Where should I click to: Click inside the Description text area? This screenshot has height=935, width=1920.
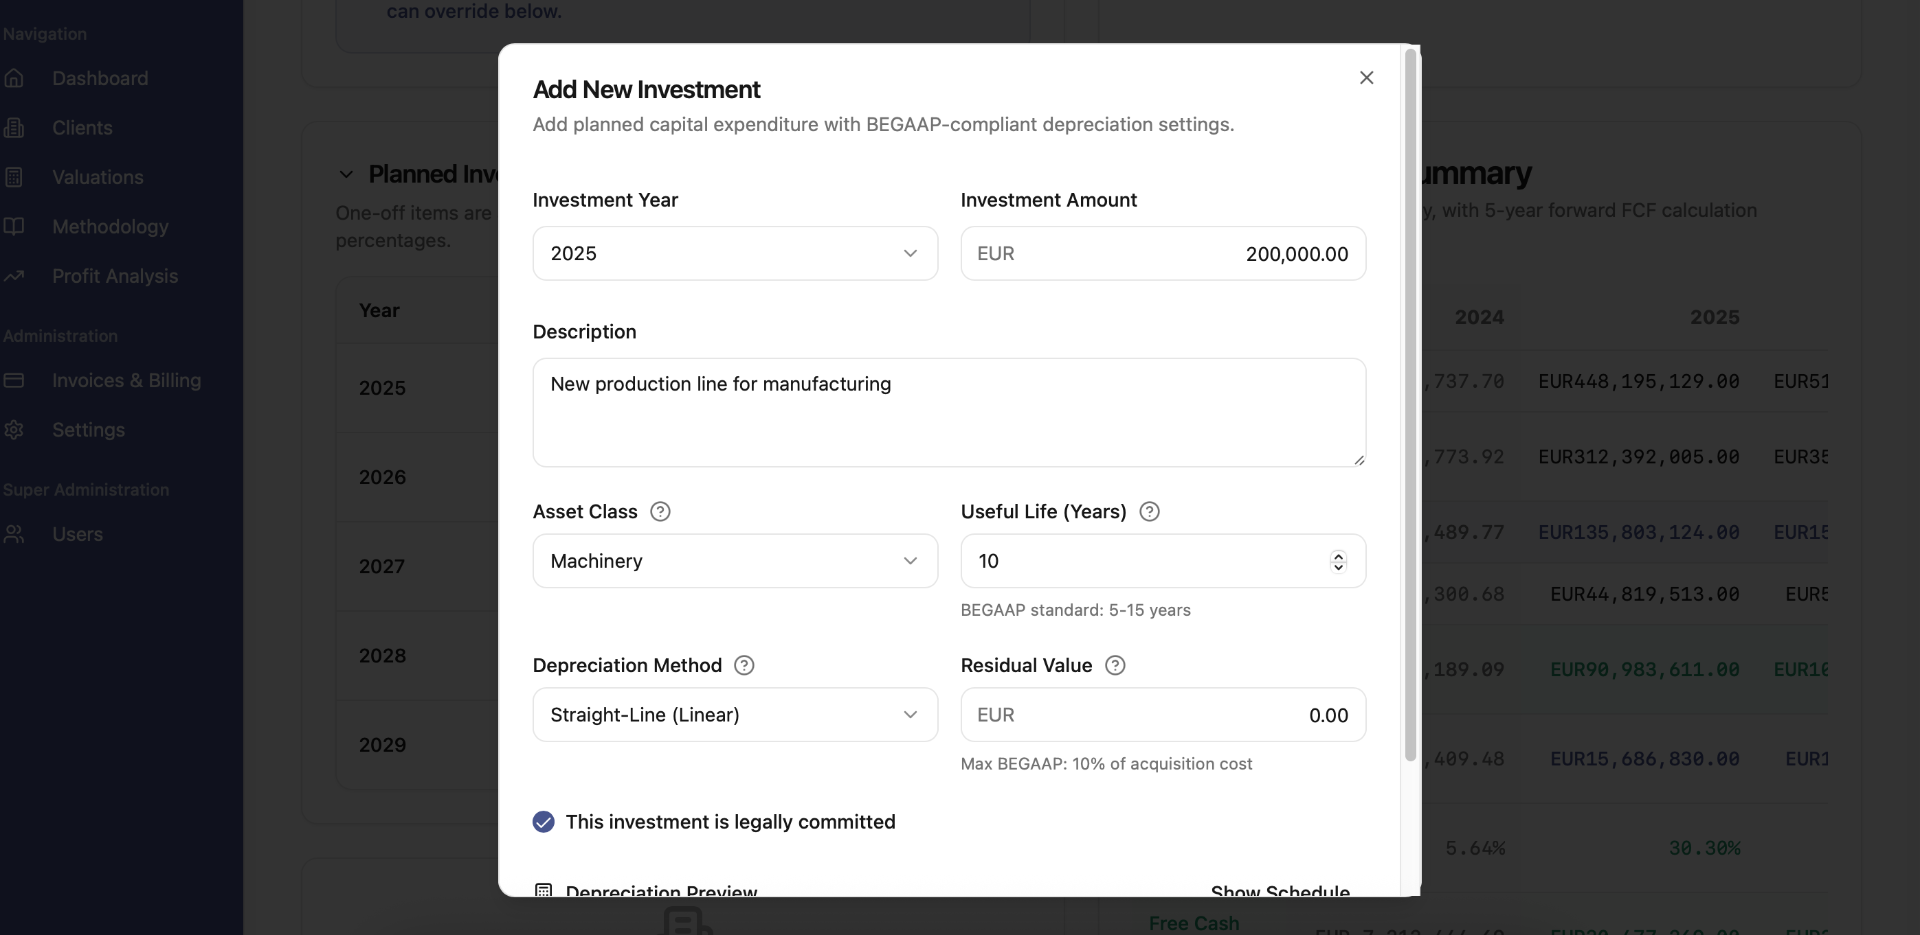click(948, 412)
